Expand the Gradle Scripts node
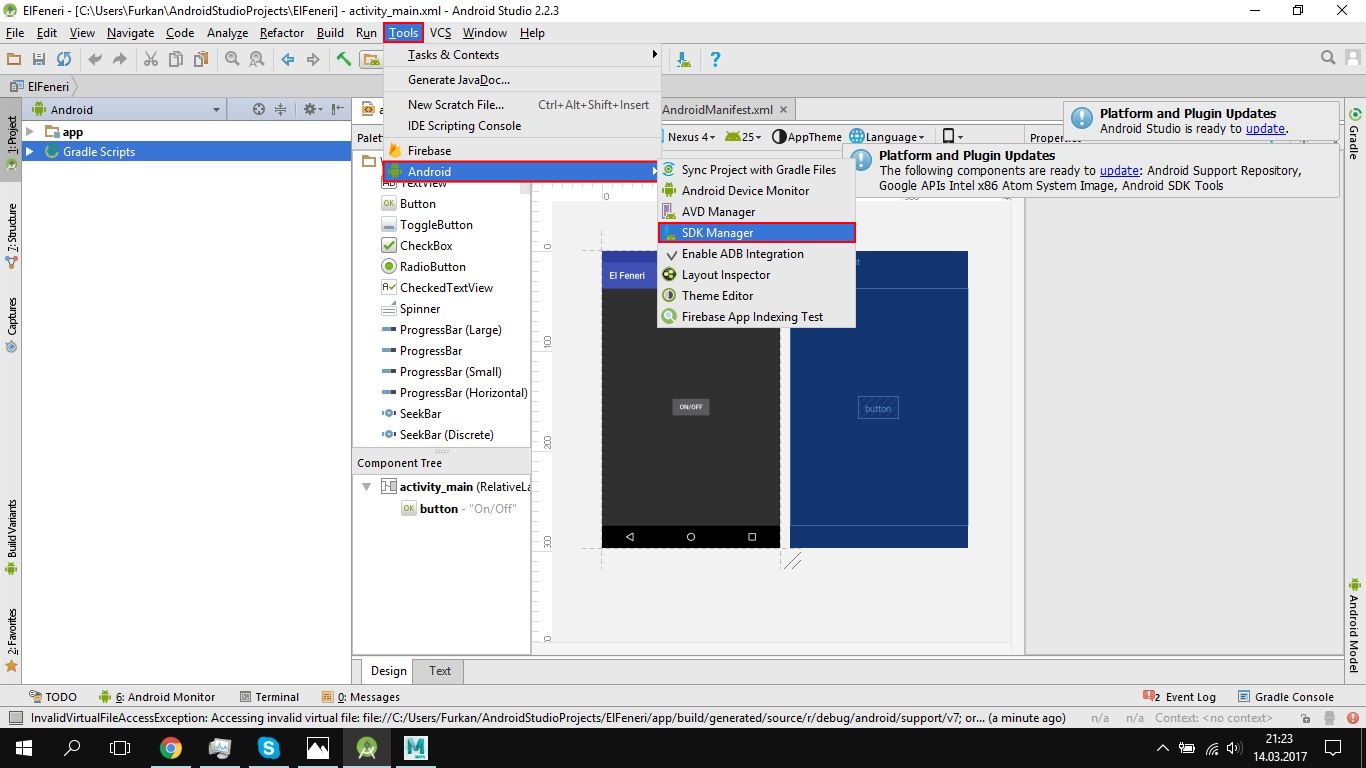 [30, 152]
